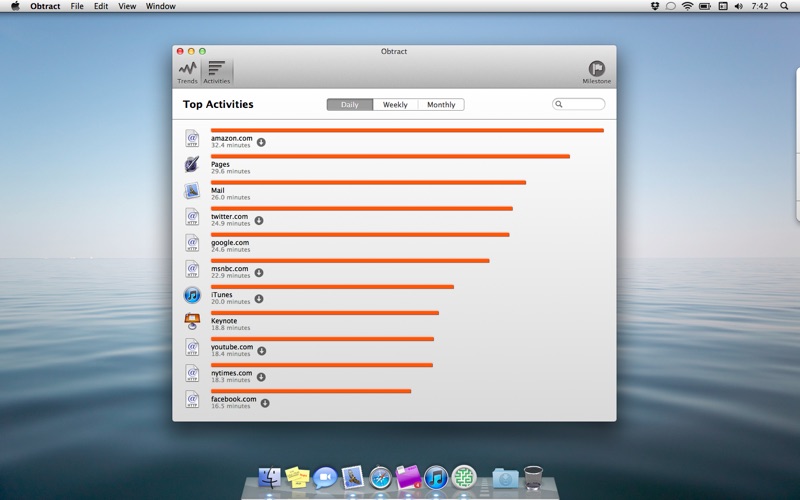The image size is (800, 500).
Task: Select the Pages activity label
Action: [220, 164]
